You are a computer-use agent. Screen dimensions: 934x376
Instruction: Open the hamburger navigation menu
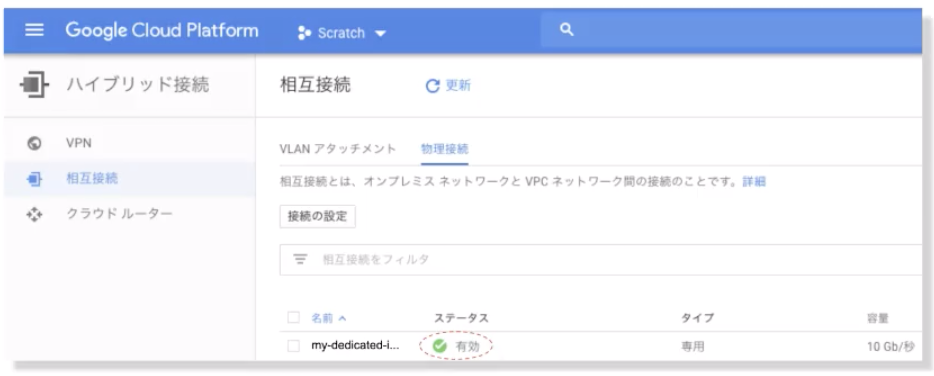click(x=34, y=31)
